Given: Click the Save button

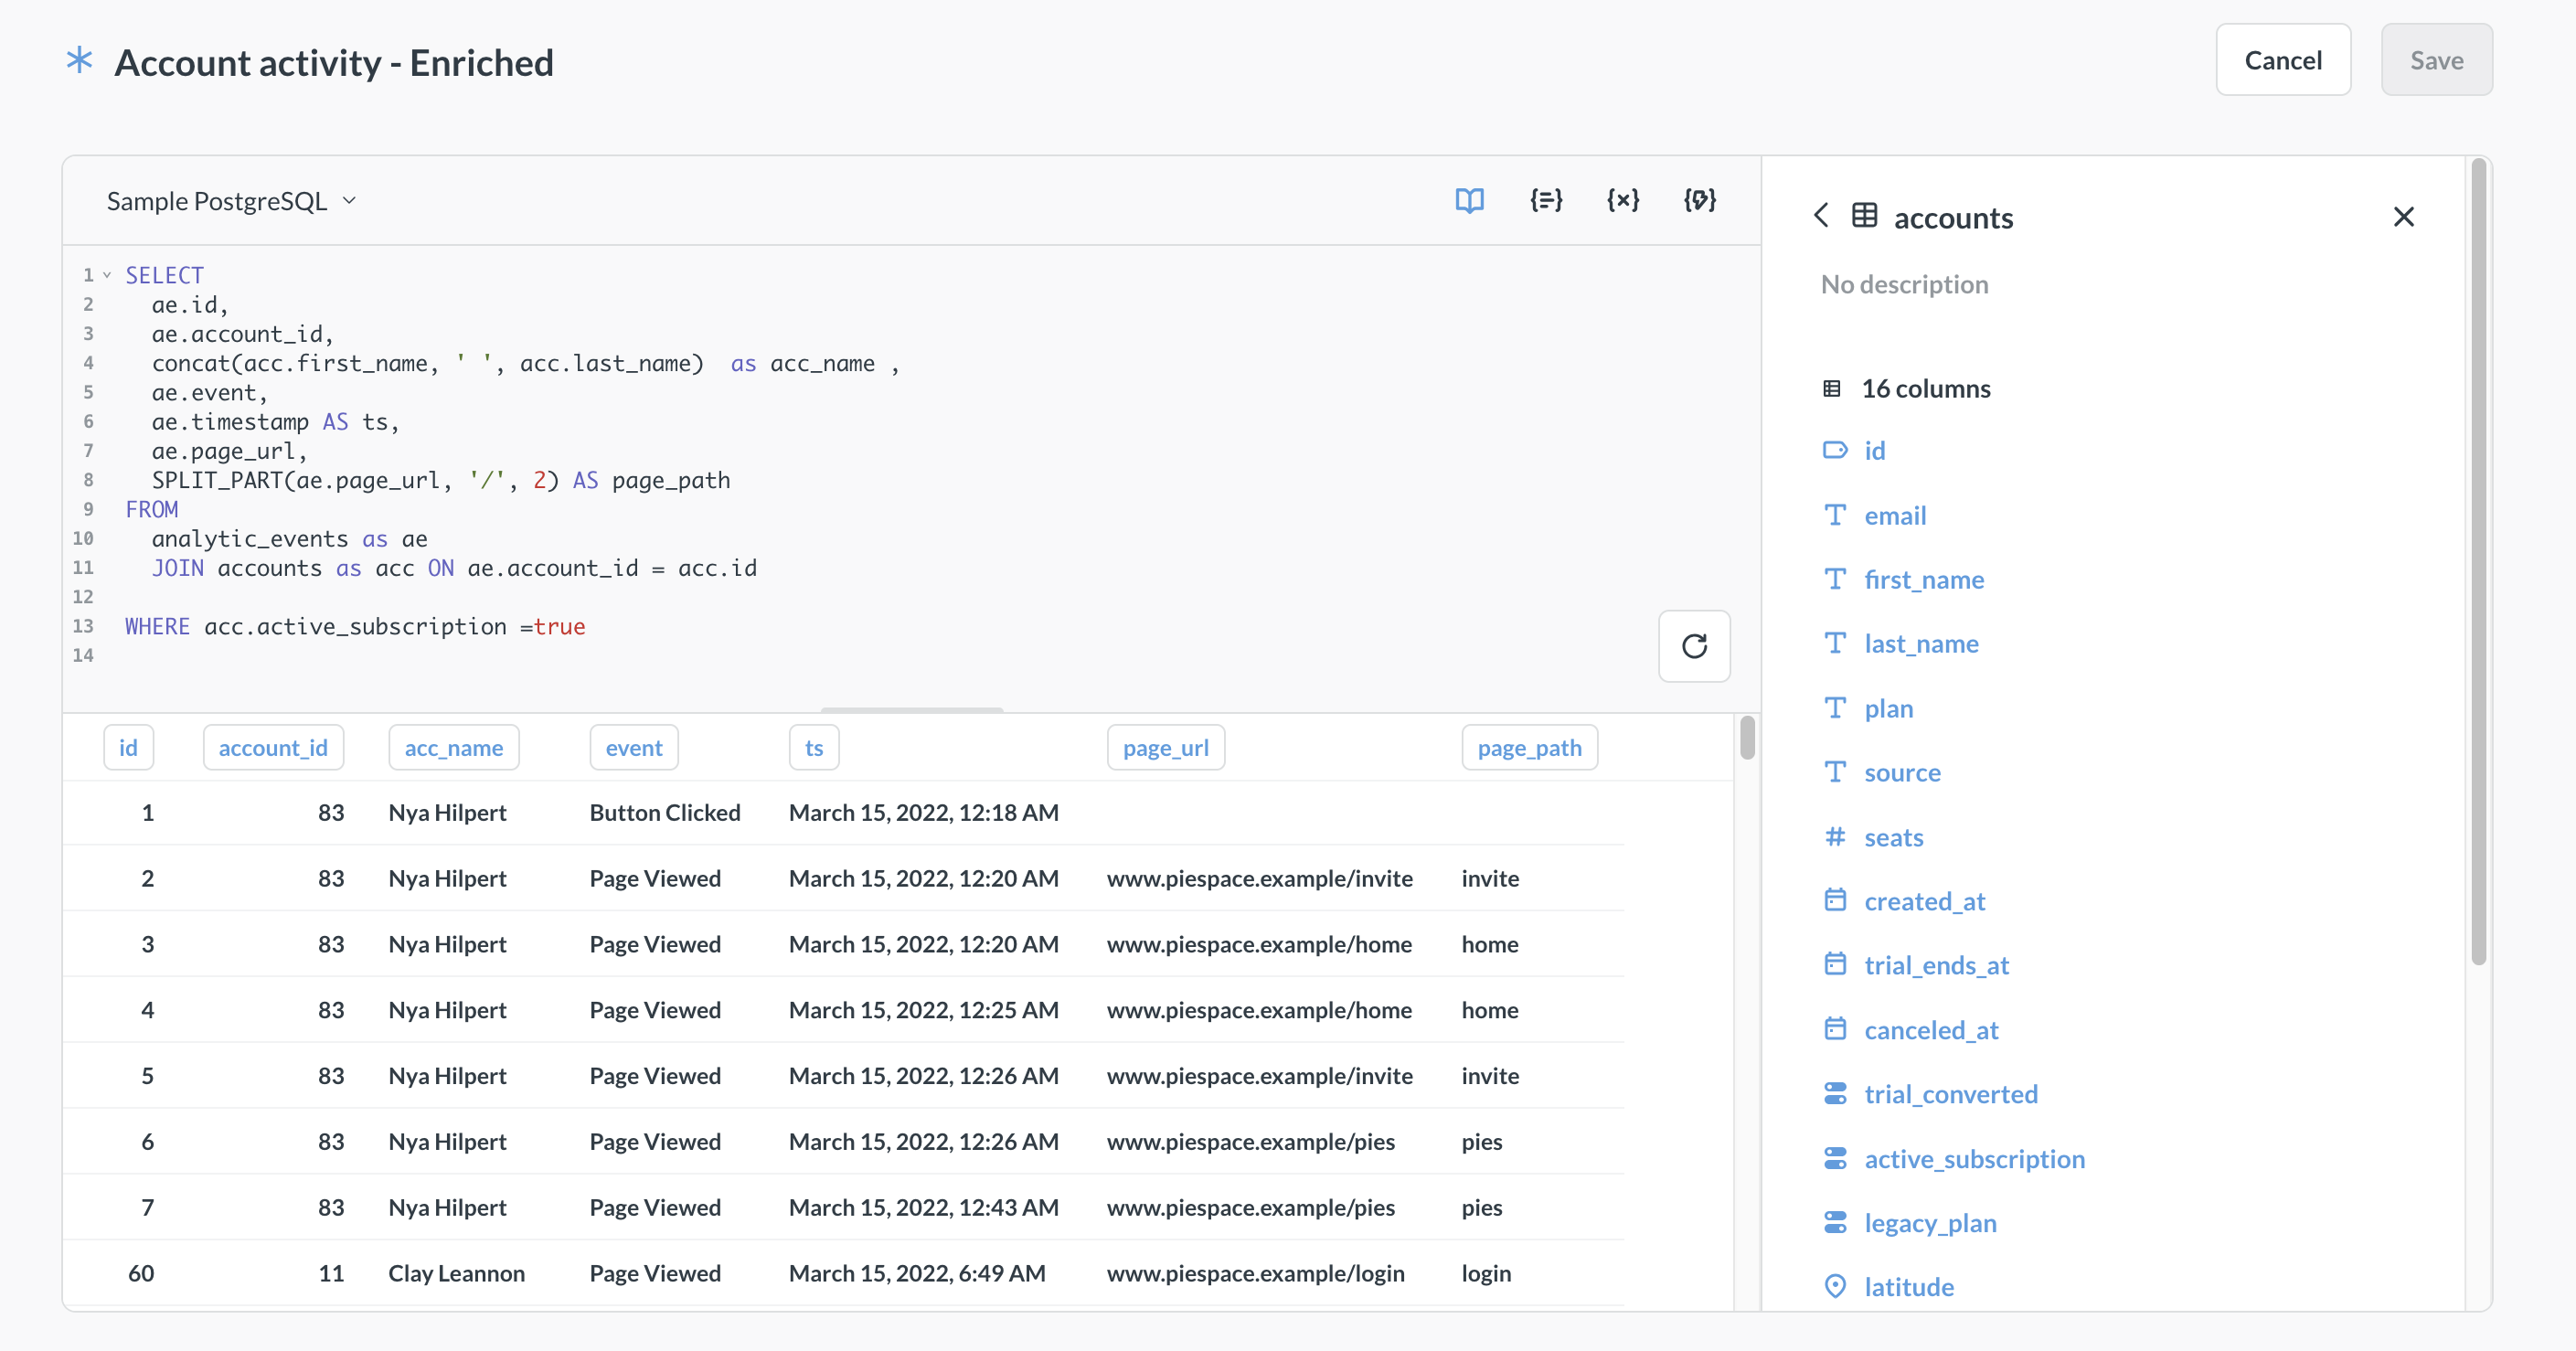Looking at the screenshot, I should pos(2437,60).
